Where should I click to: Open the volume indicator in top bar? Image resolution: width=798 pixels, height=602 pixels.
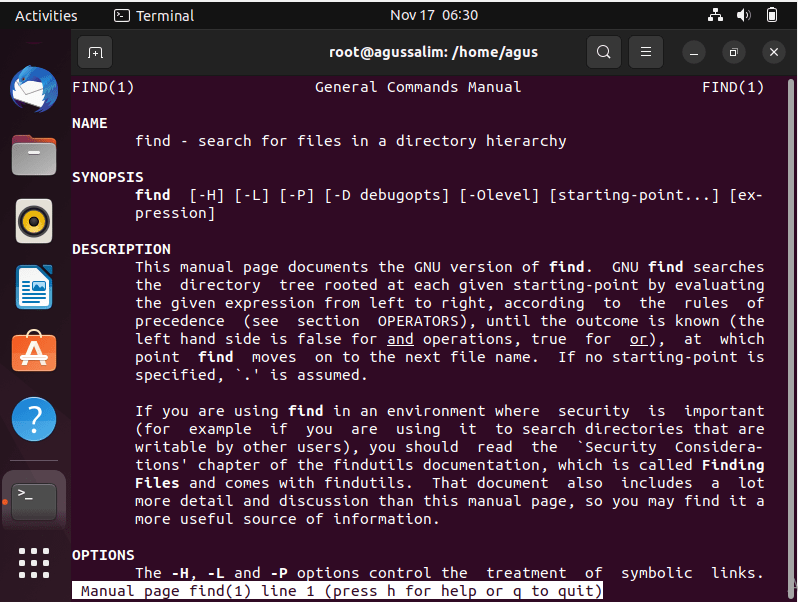744,15
